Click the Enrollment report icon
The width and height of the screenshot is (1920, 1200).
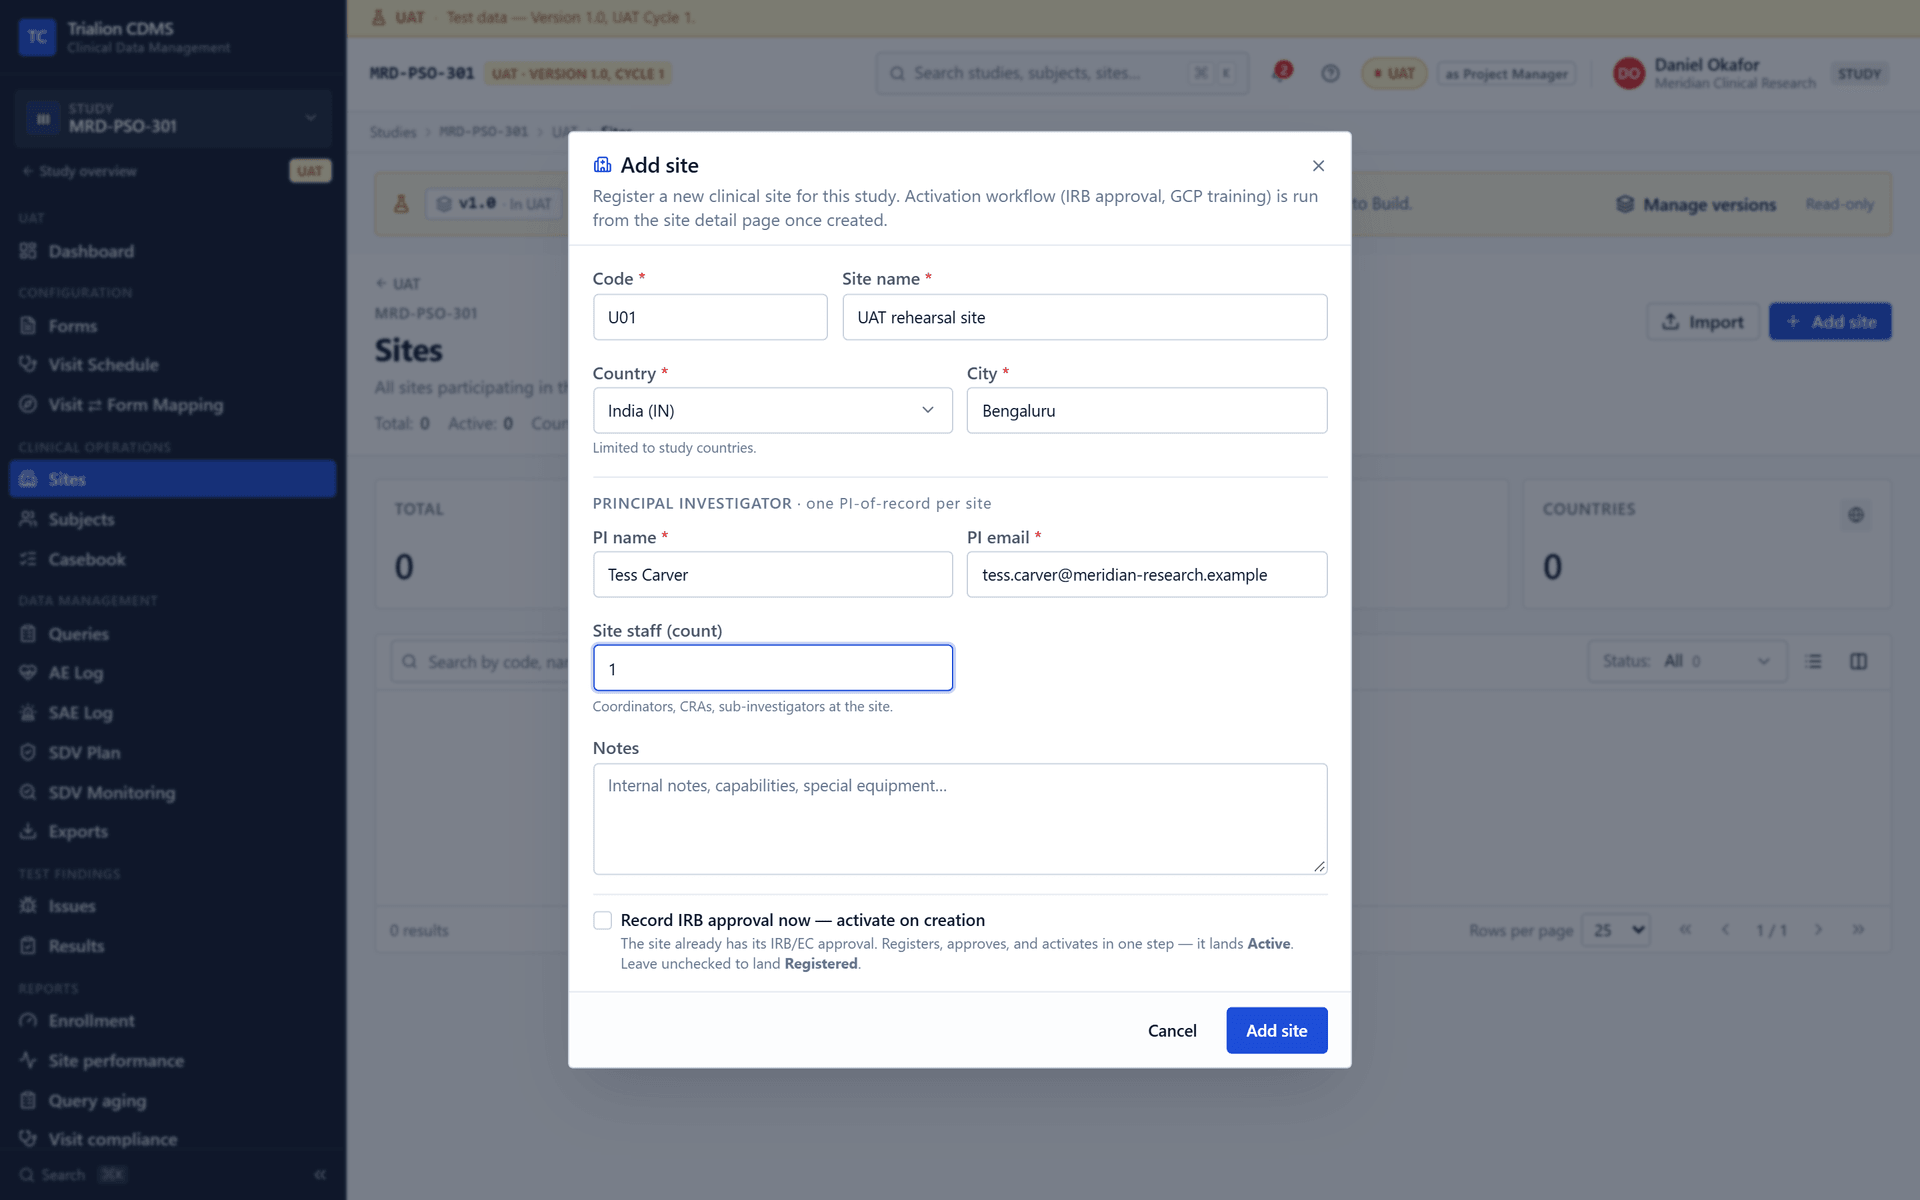pyautogui.click(x=28, y=1020)
